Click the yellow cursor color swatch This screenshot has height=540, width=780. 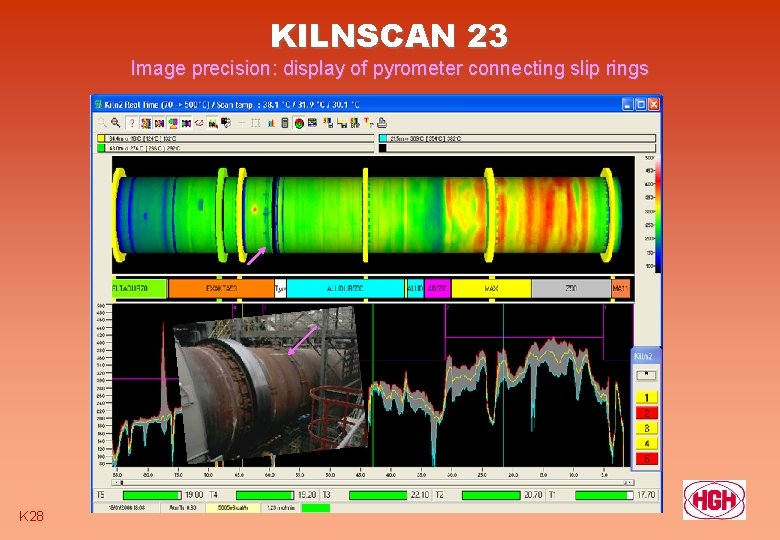click(x=101, y=139)
